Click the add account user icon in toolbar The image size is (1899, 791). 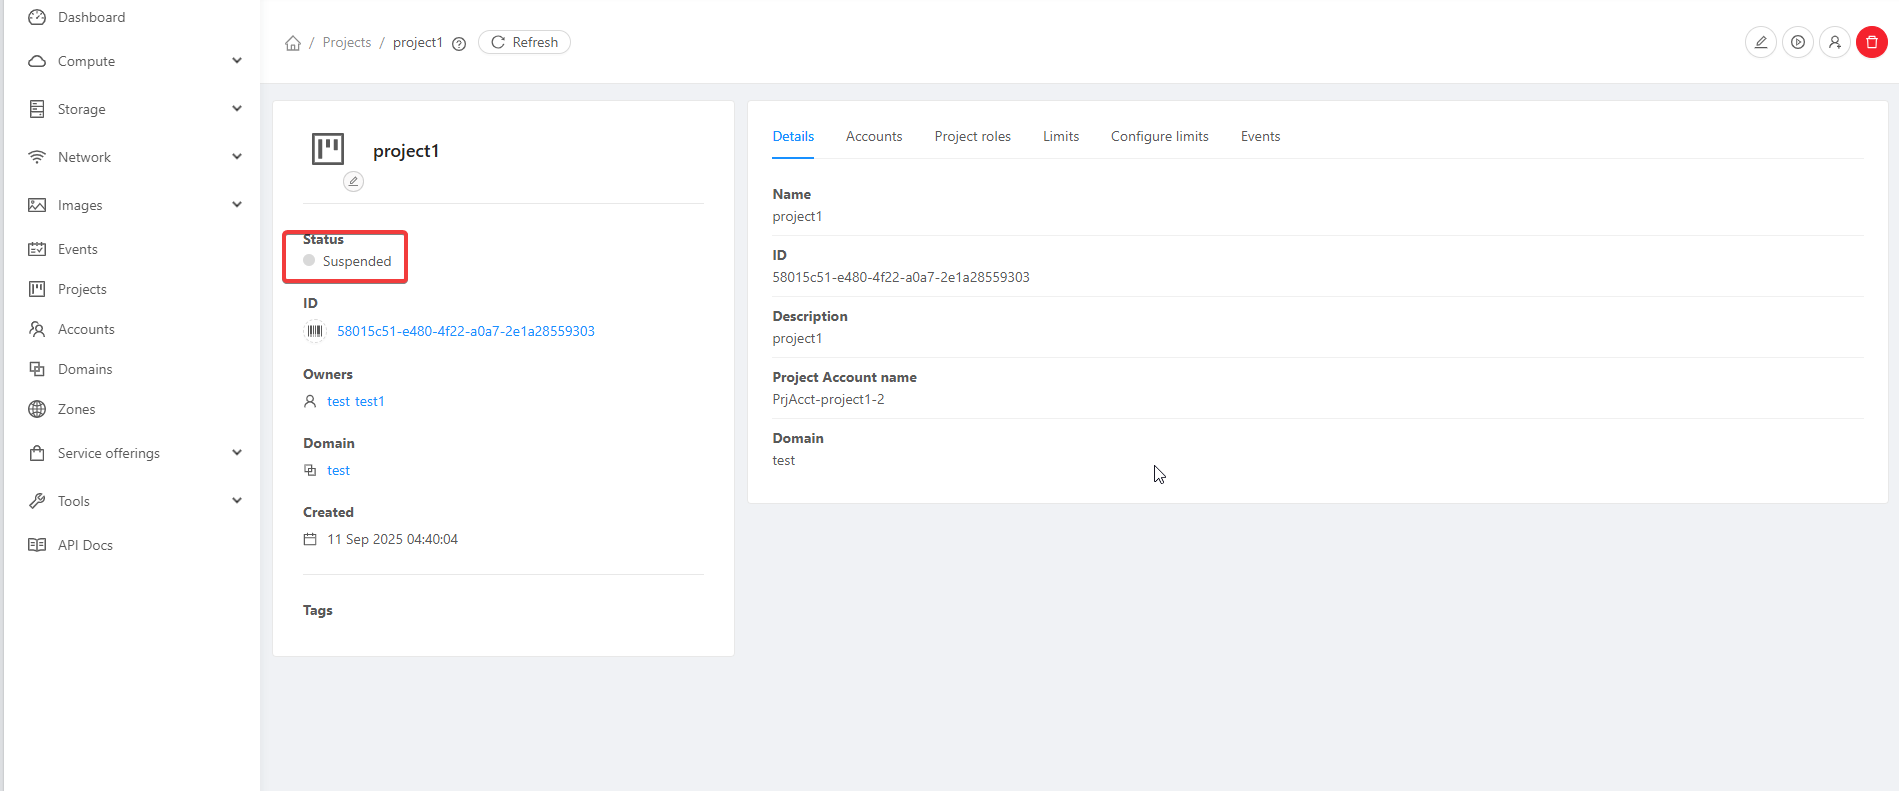(1834, 42)
